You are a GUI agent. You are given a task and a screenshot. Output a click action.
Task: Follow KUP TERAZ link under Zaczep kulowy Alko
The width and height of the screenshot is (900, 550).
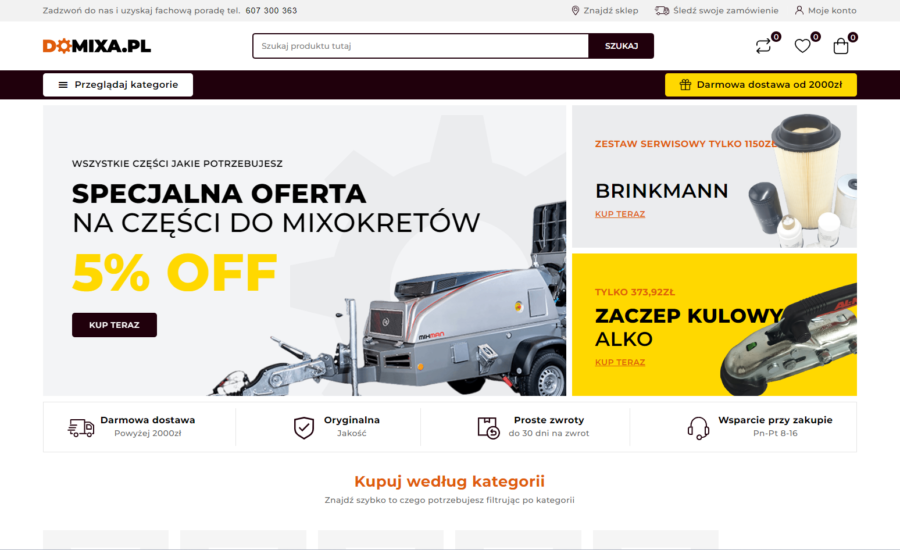coord(620,362)
